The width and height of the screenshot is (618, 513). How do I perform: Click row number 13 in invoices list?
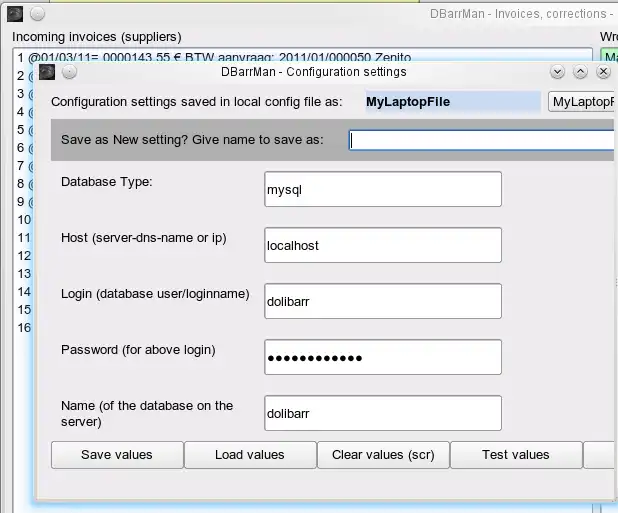[x=24, y=273]
